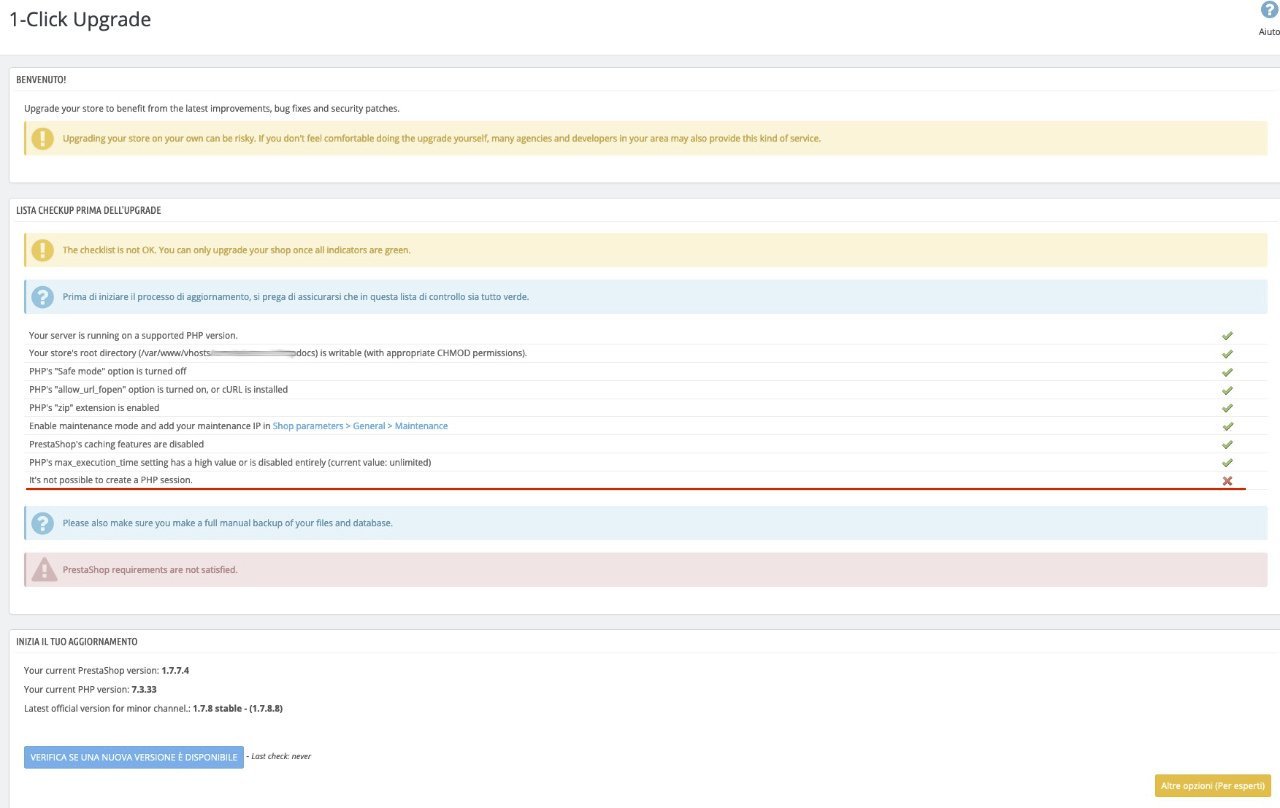Click Prima di iniziare il processo message

(295, 297)
